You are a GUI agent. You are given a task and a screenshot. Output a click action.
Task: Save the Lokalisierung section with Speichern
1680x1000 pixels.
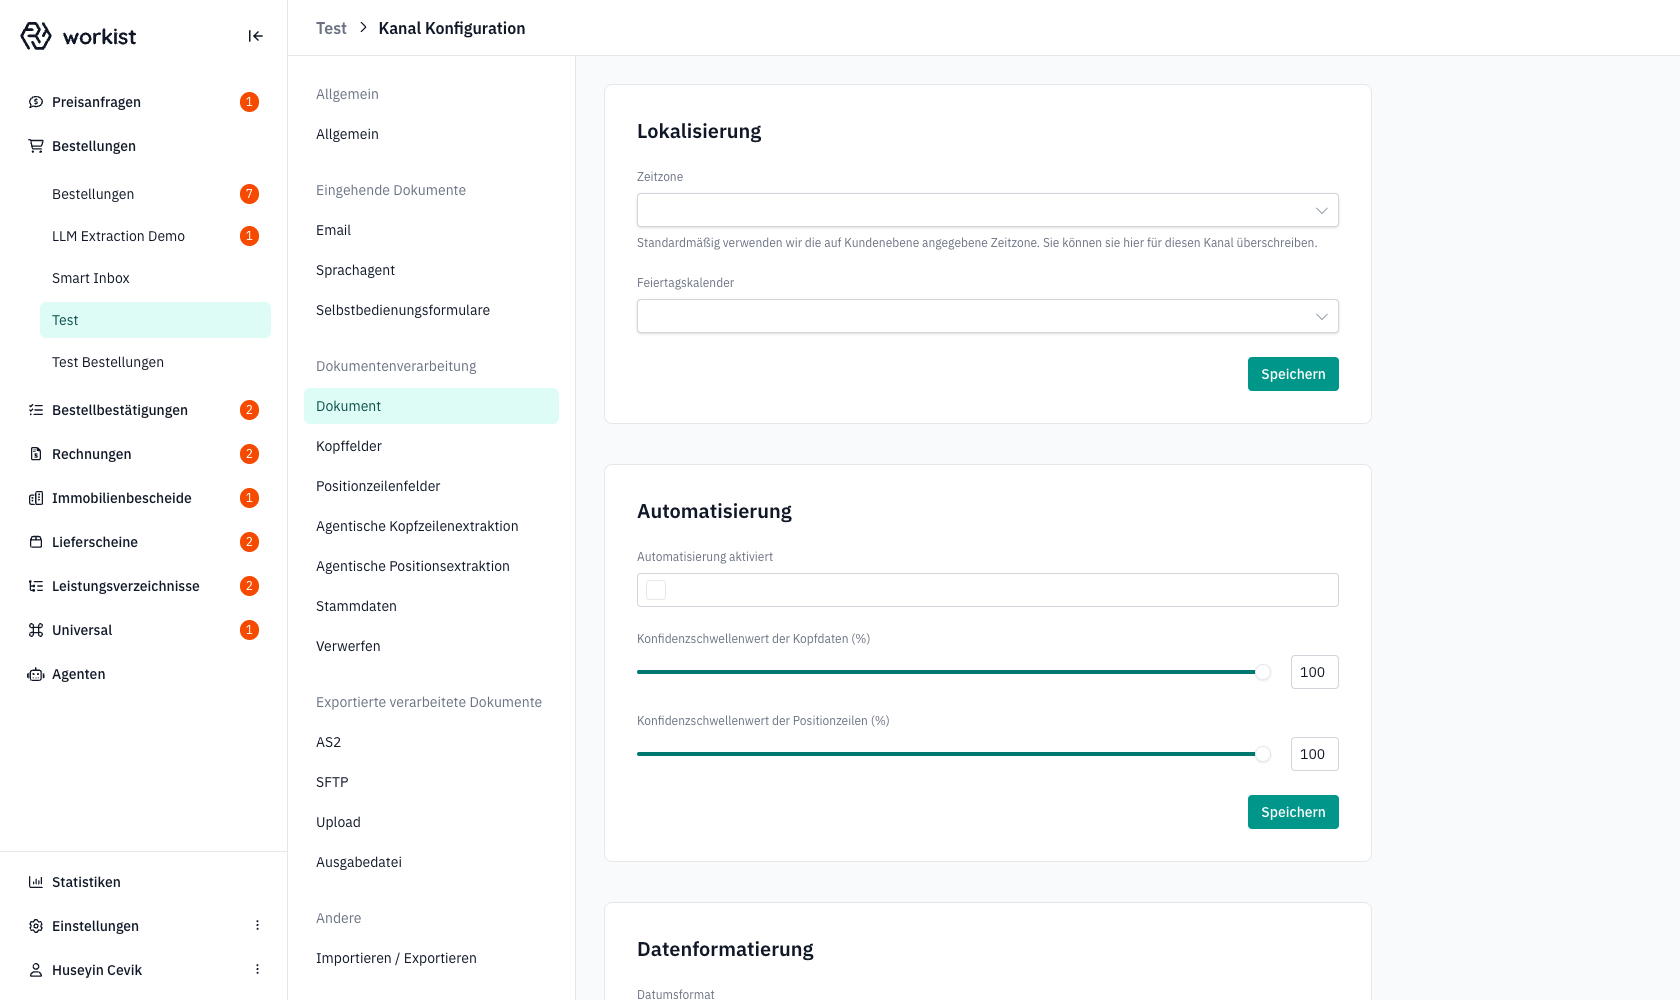pyautogui.click(x=1293, y=374)
